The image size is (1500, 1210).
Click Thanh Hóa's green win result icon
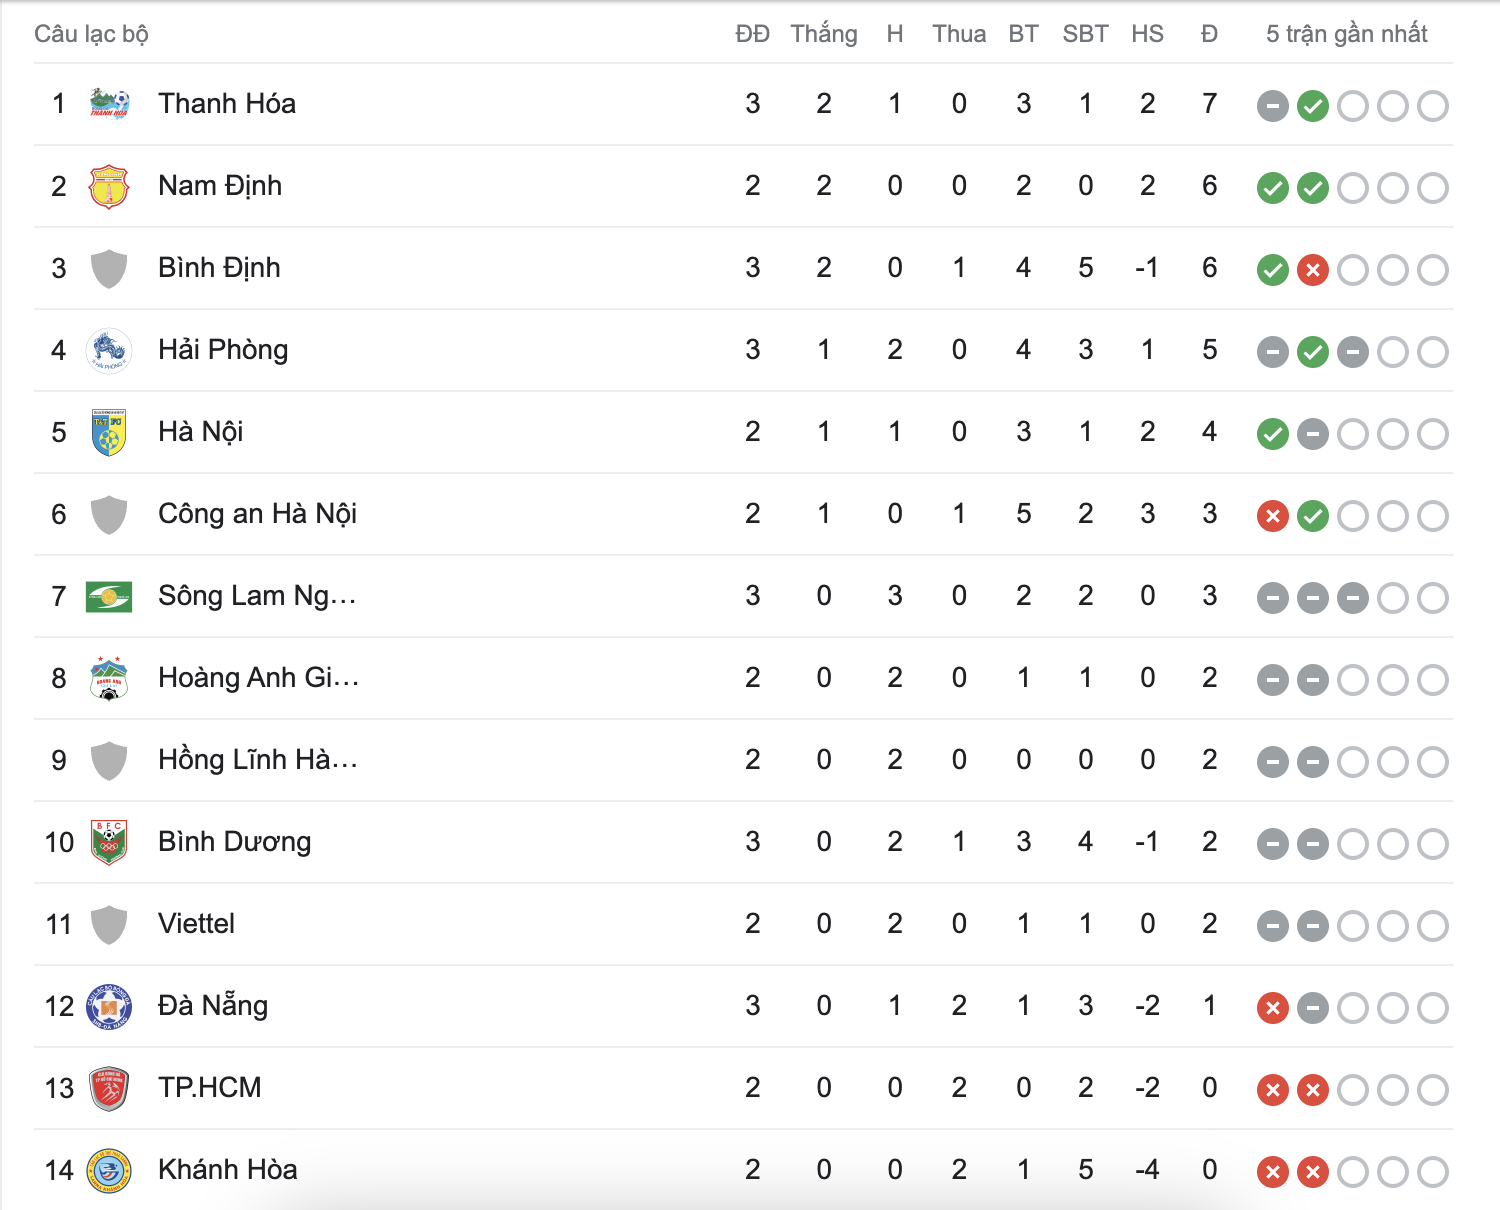(1313, 105)
